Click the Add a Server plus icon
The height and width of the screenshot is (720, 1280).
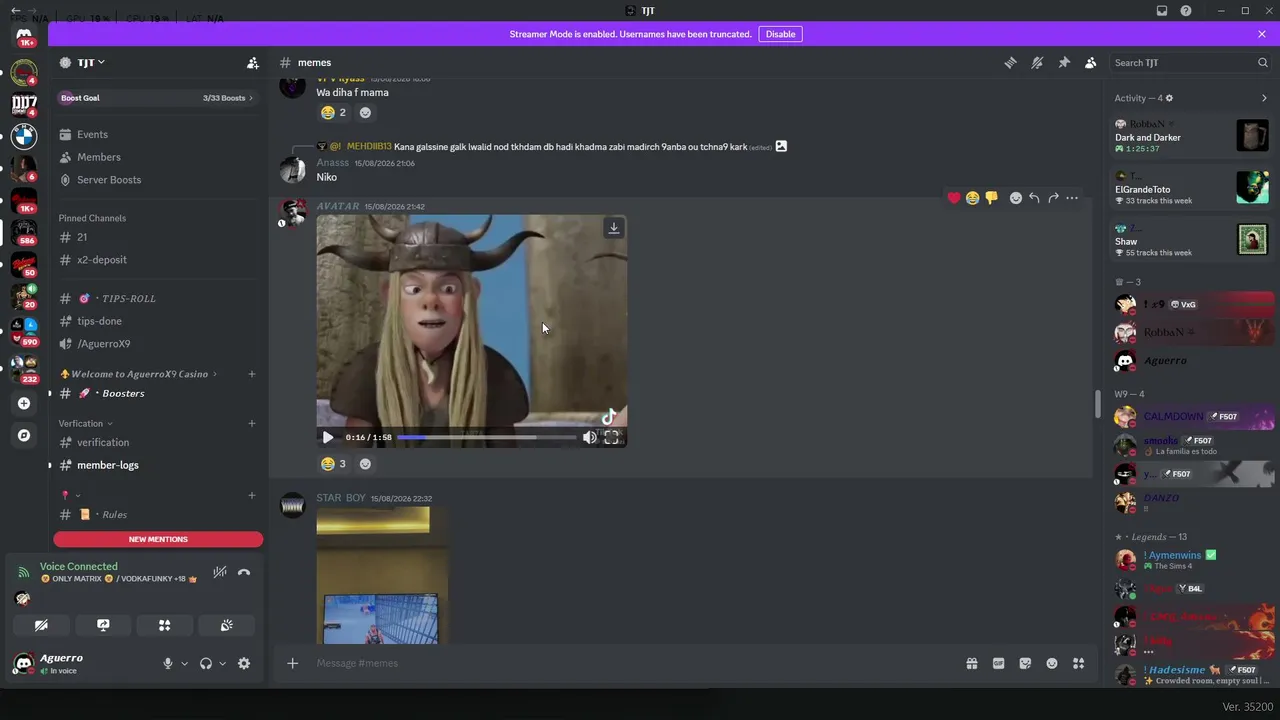[24, 403]
